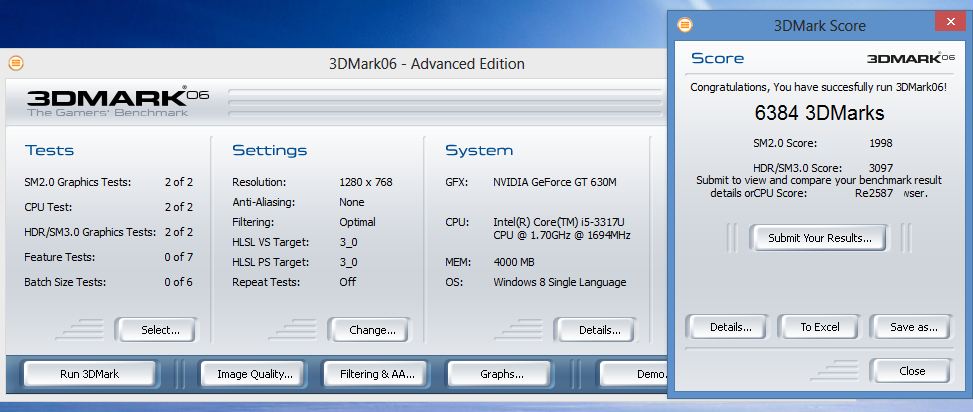Viewport: 973px width, 412px height.
Task: Click the Change... settings button
Action: (x=372, y=330)
